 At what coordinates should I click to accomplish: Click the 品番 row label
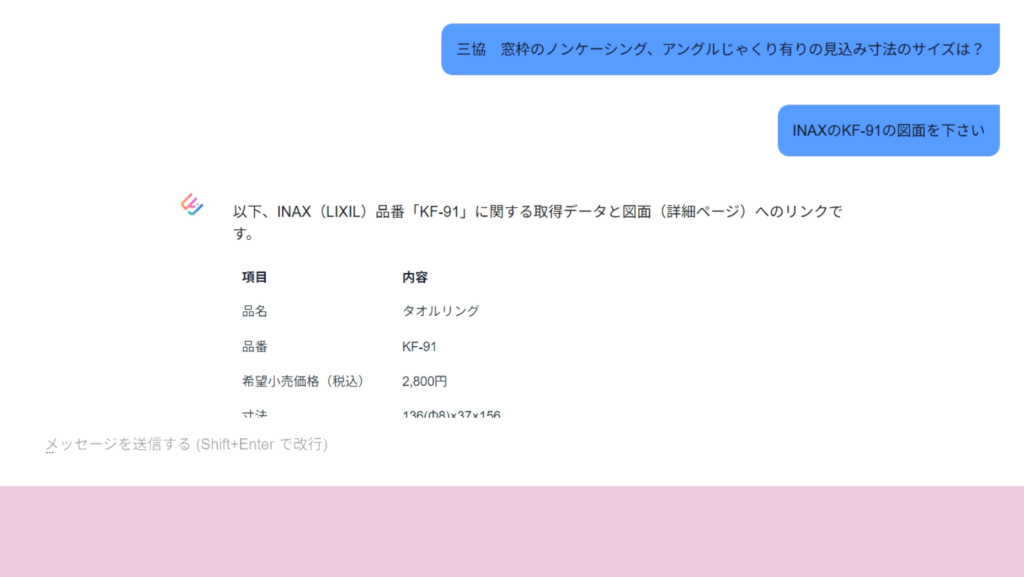(254, 346)
